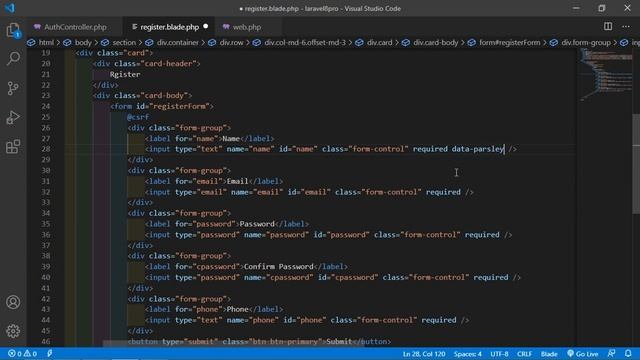This screenshot has width=640, height=360.
Task: Open the Source Control view
Action: [13, 88]
